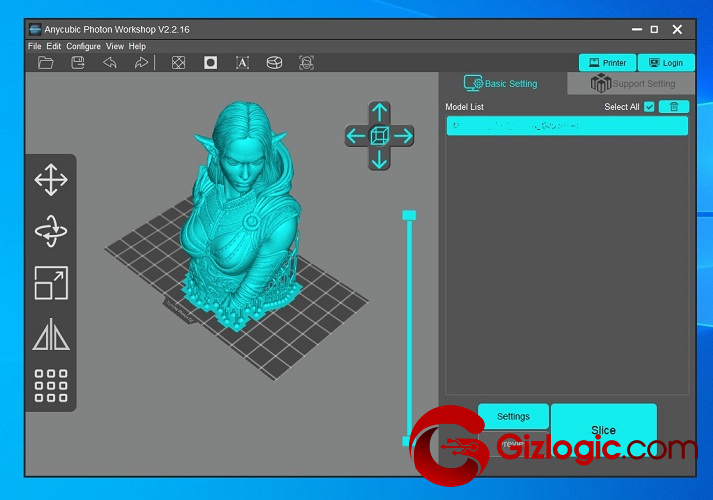Save project with the floppy disk icon
The image size is (713, 500).
click(x=78, y=63)
